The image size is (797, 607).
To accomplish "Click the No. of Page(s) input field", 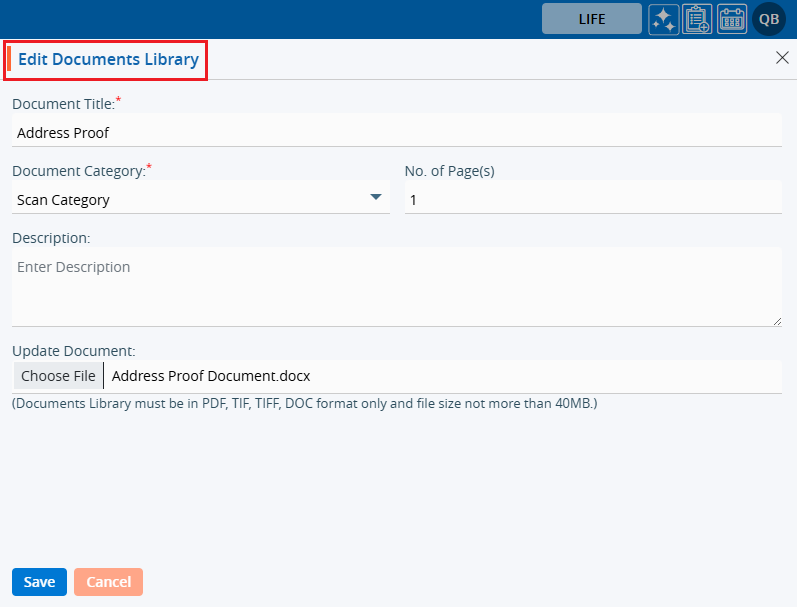I will pyautogui.click(x=592, y=199).
